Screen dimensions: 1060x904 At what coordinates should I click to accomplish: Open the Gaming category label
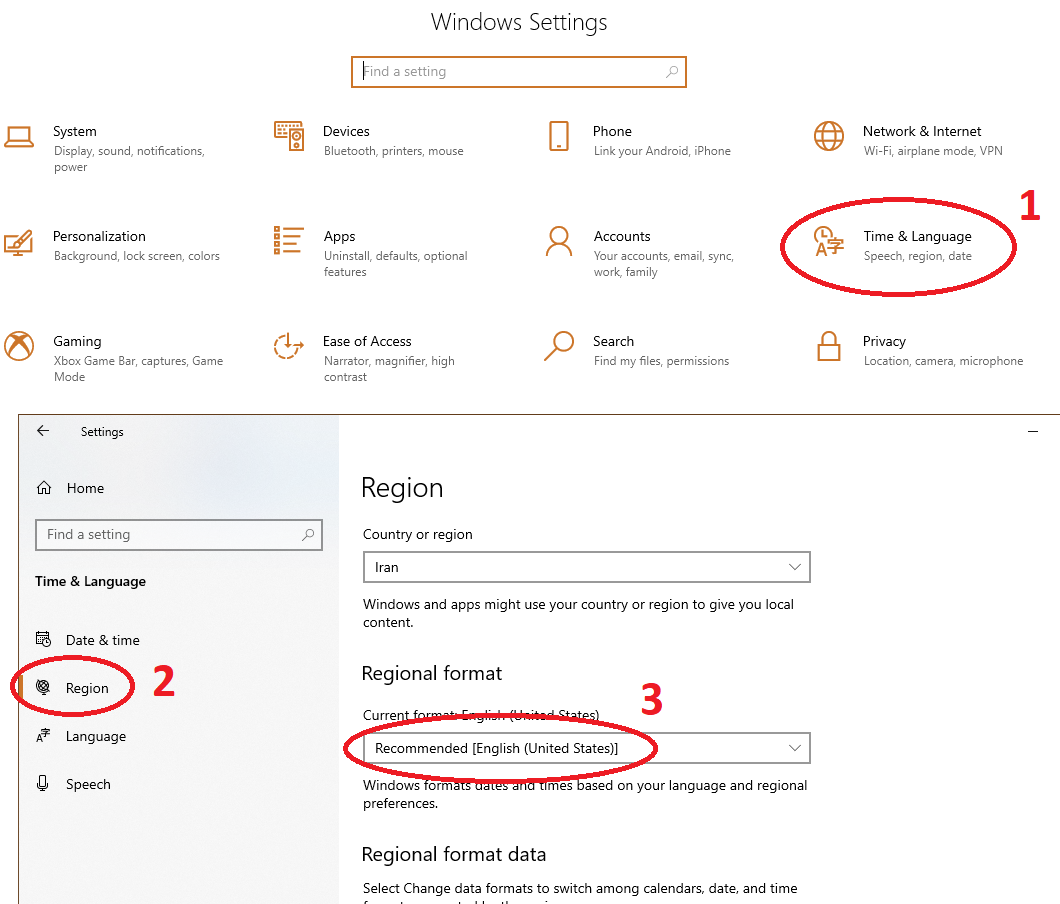(78, 341)
